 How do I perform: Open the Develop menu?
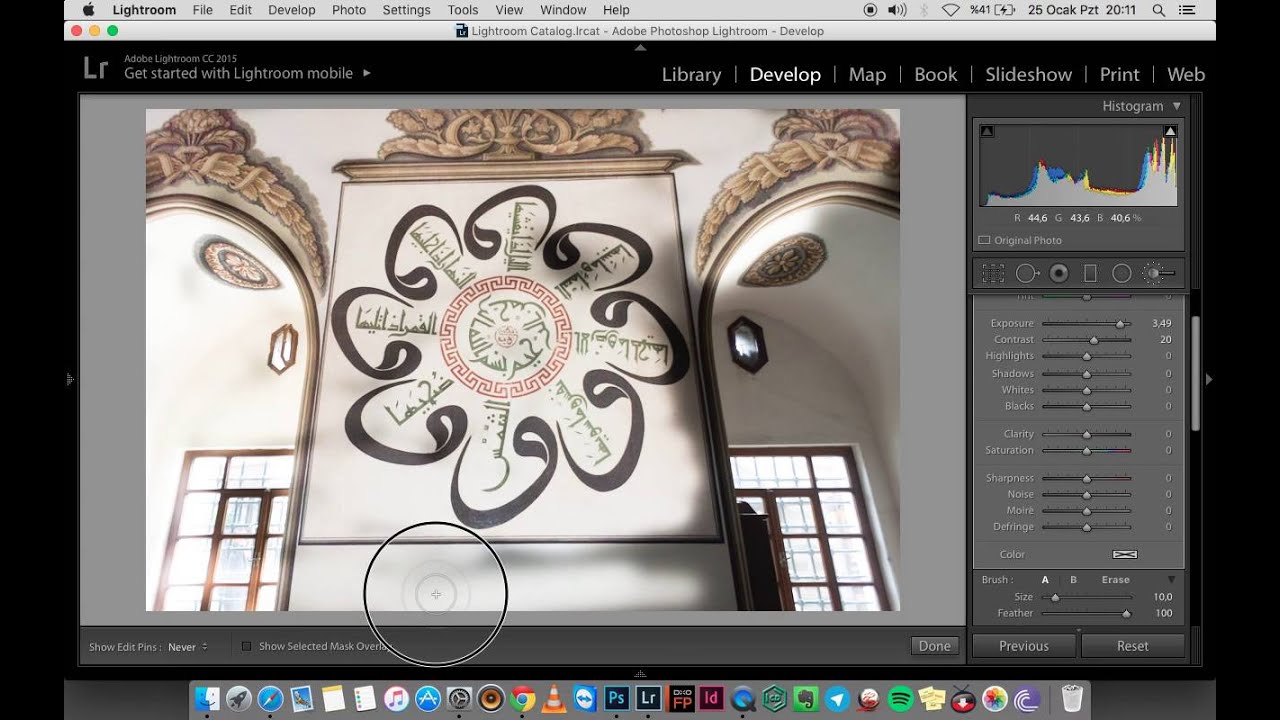[x=292, y=10]
